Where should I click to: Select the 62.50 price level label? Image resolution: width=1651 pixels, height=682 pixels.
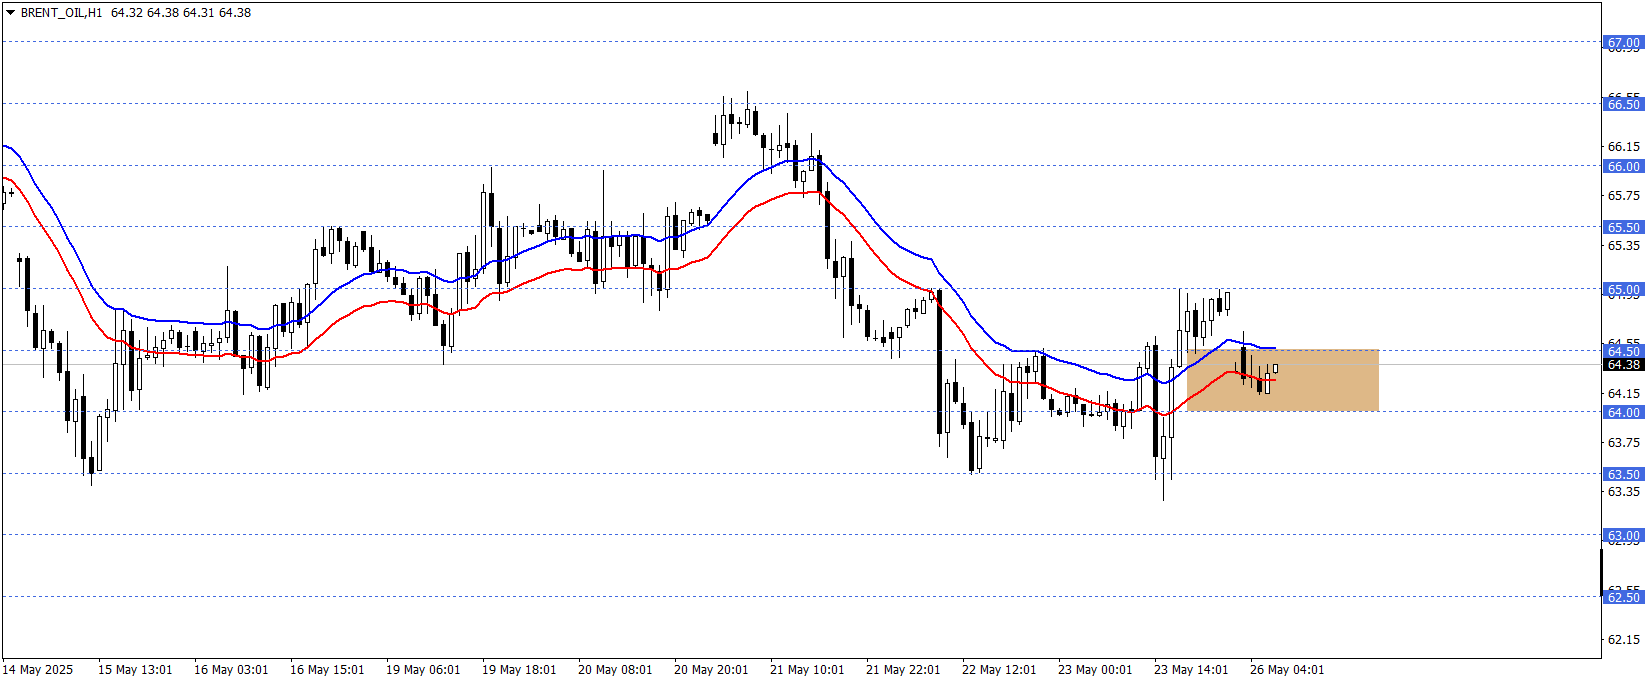pyautogui.click(x=1623, y=597)
